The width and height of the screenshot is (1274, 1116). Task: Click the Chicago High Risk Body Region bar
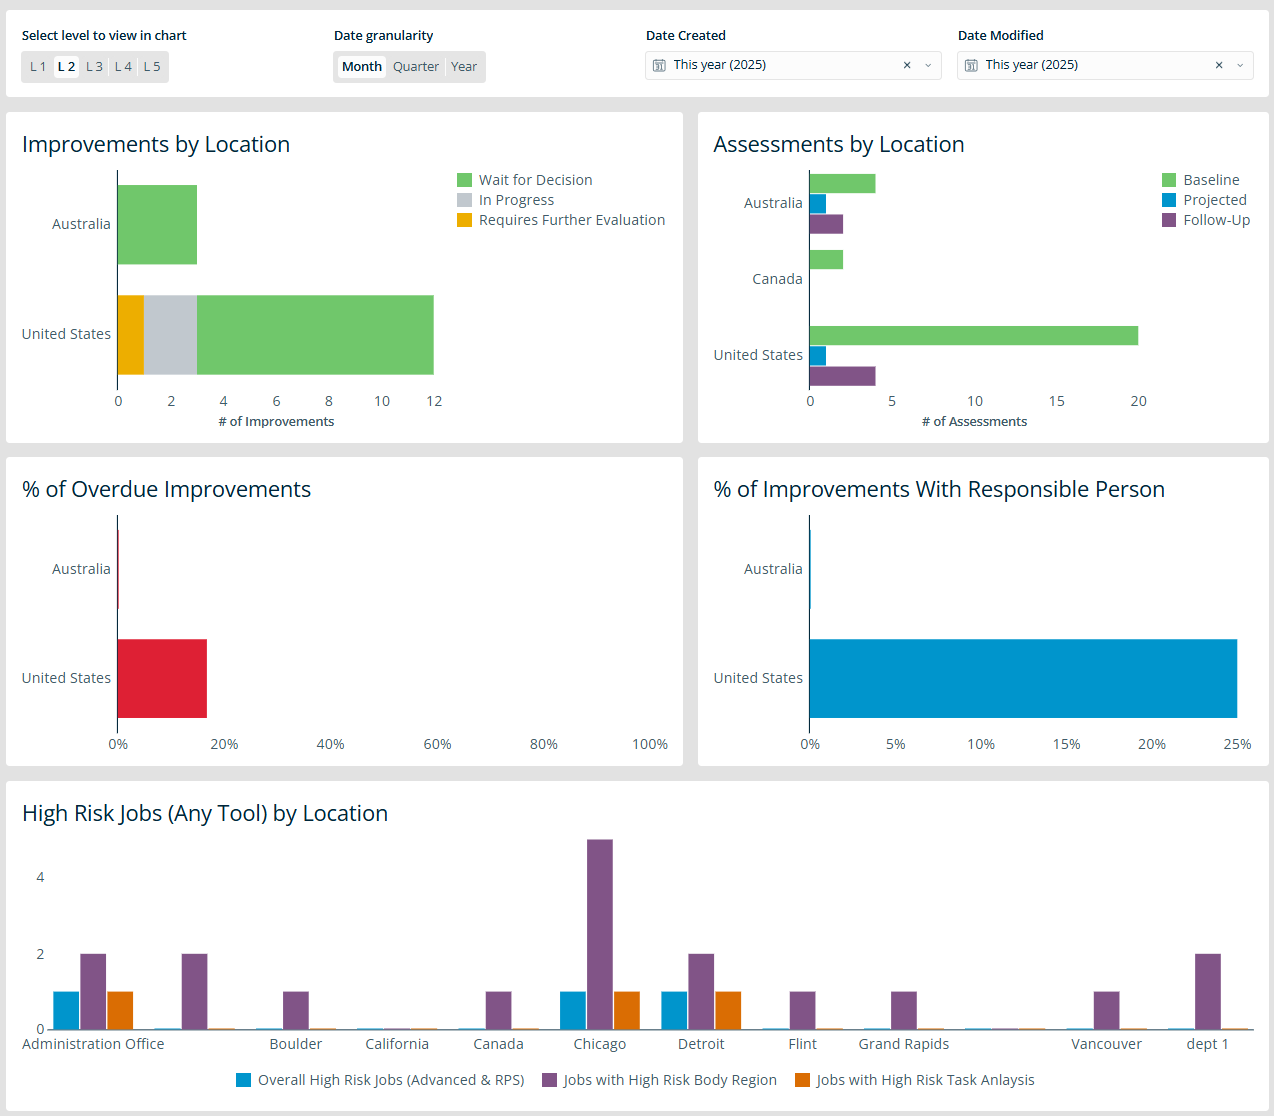600,934
